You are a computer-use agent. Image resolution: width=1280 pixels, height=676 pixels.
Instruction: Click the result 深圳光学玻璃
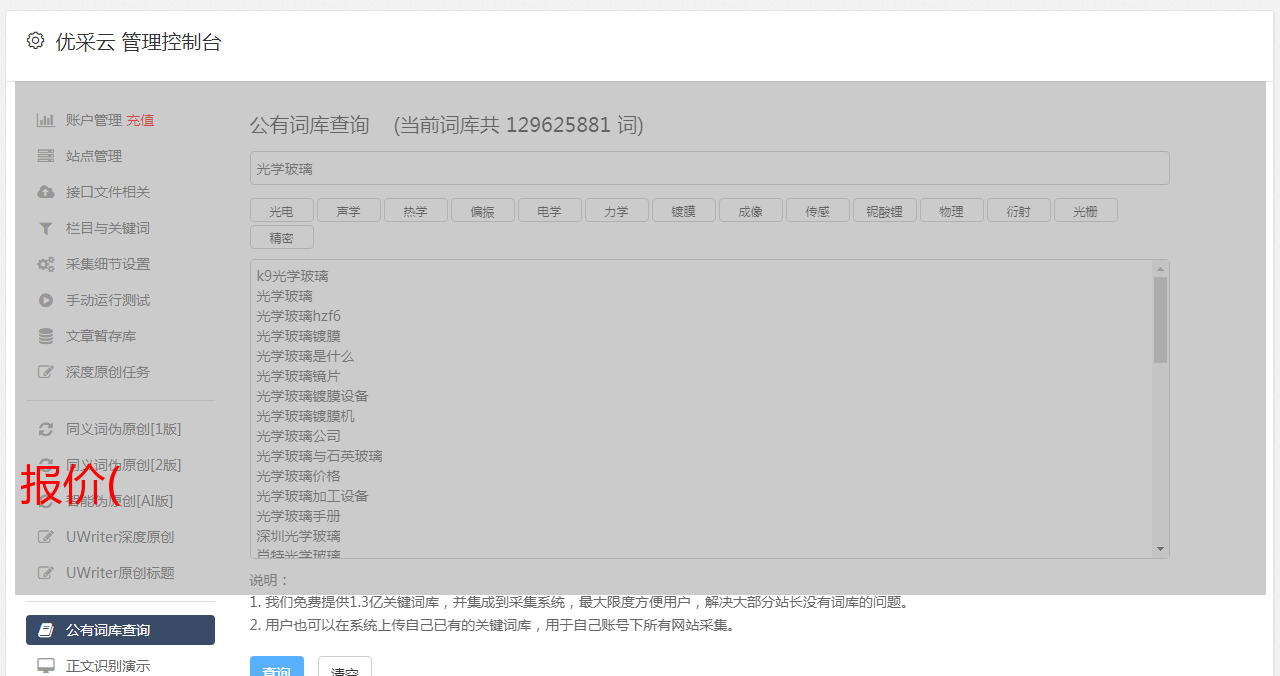298,536
